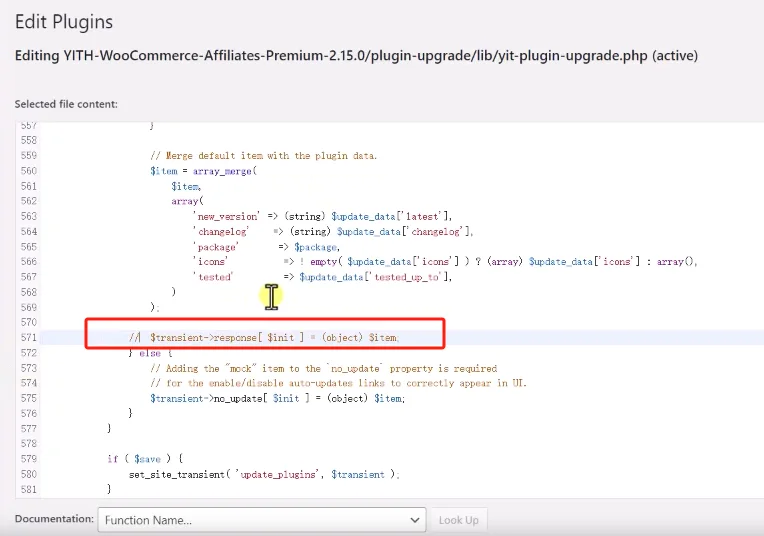Click the '} else {' line

pyautogui.click(x=151, y=353)
